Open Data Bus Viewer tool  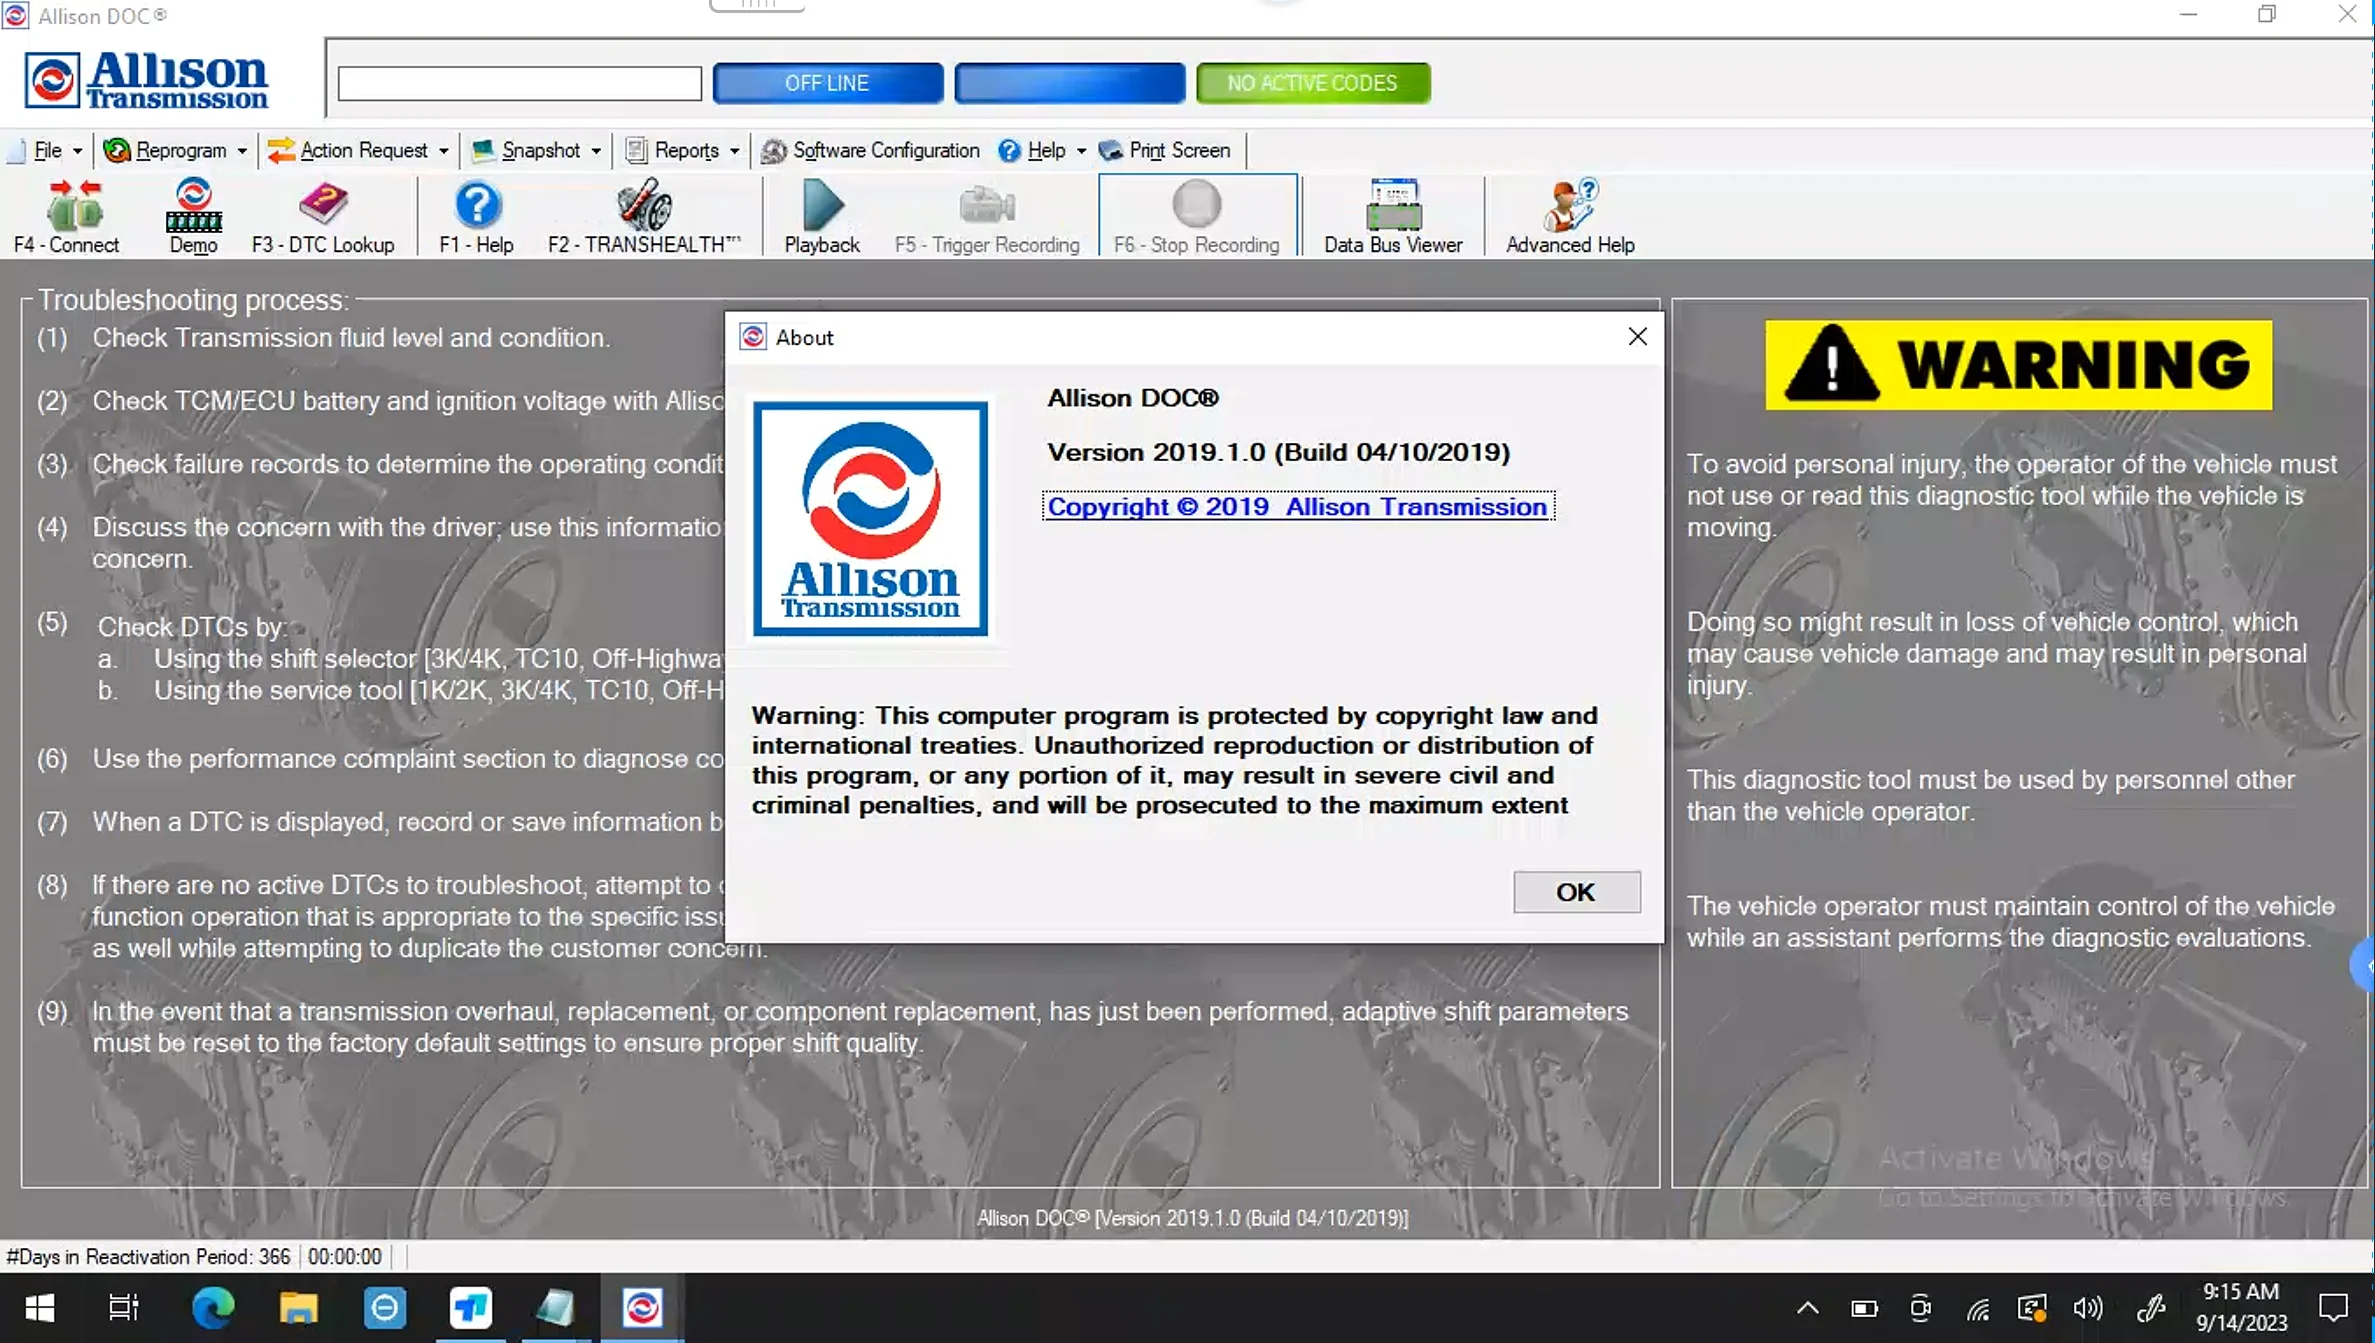click(x=1393, y=217)
